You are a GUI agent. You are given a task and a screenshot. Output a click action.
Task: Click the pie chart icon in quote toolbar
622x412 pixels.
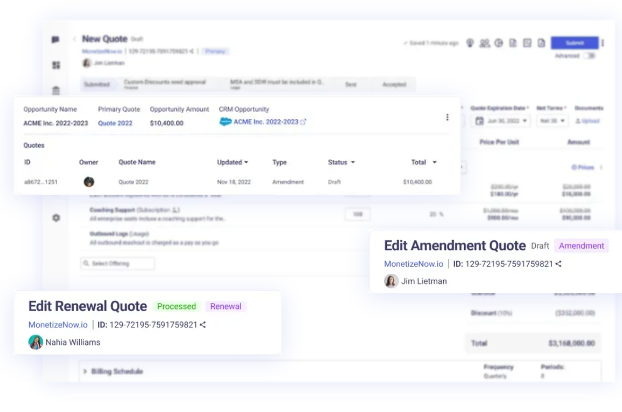pos(499,43)
